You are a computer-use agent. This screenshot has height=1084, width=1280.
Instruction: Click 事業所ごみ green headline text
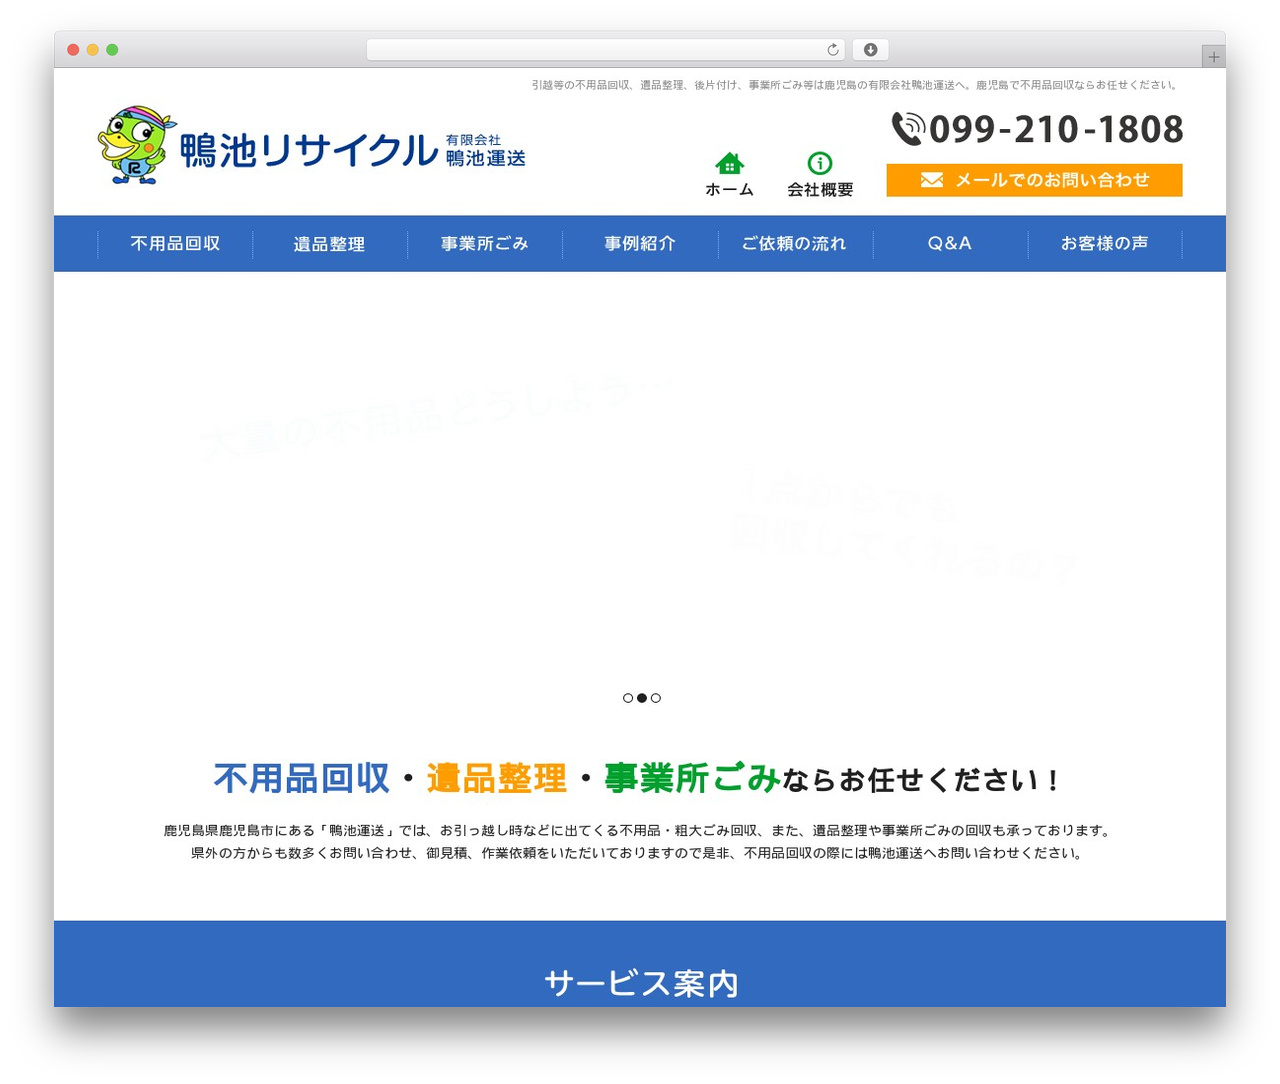692,778
